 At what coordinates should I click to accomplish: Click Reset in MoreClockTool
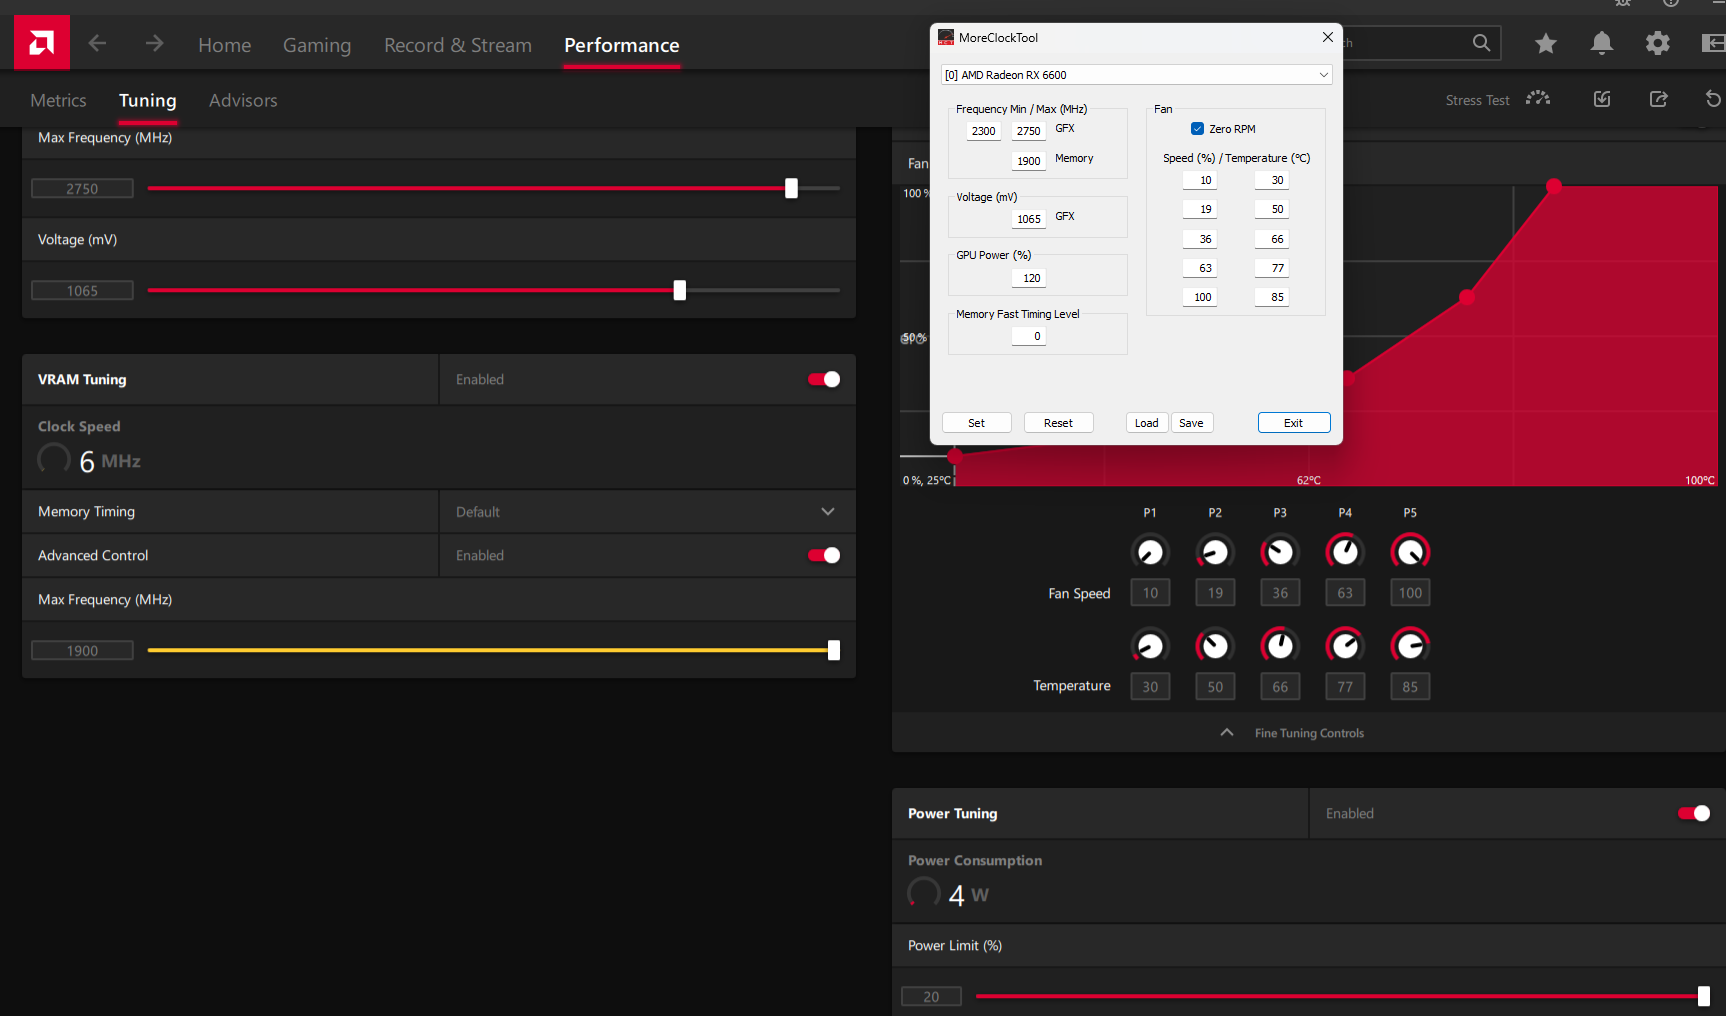1059,423
